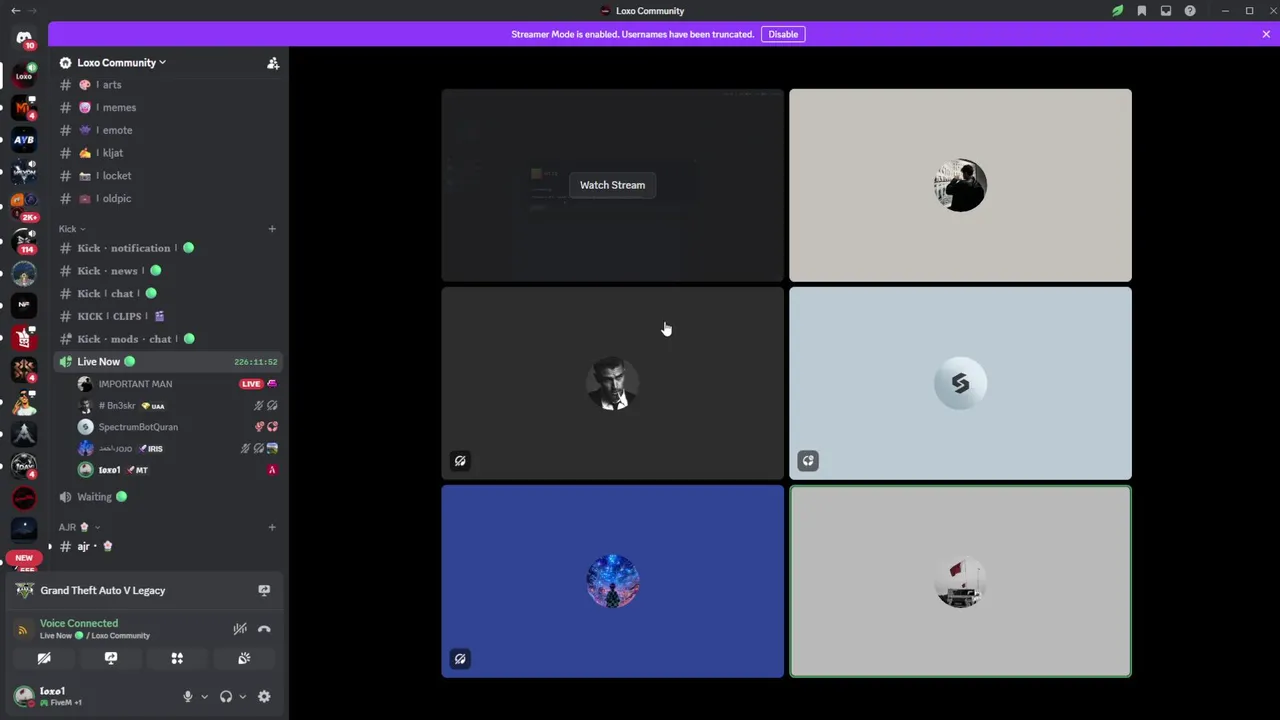Mute the microphone

click(187, 697)
